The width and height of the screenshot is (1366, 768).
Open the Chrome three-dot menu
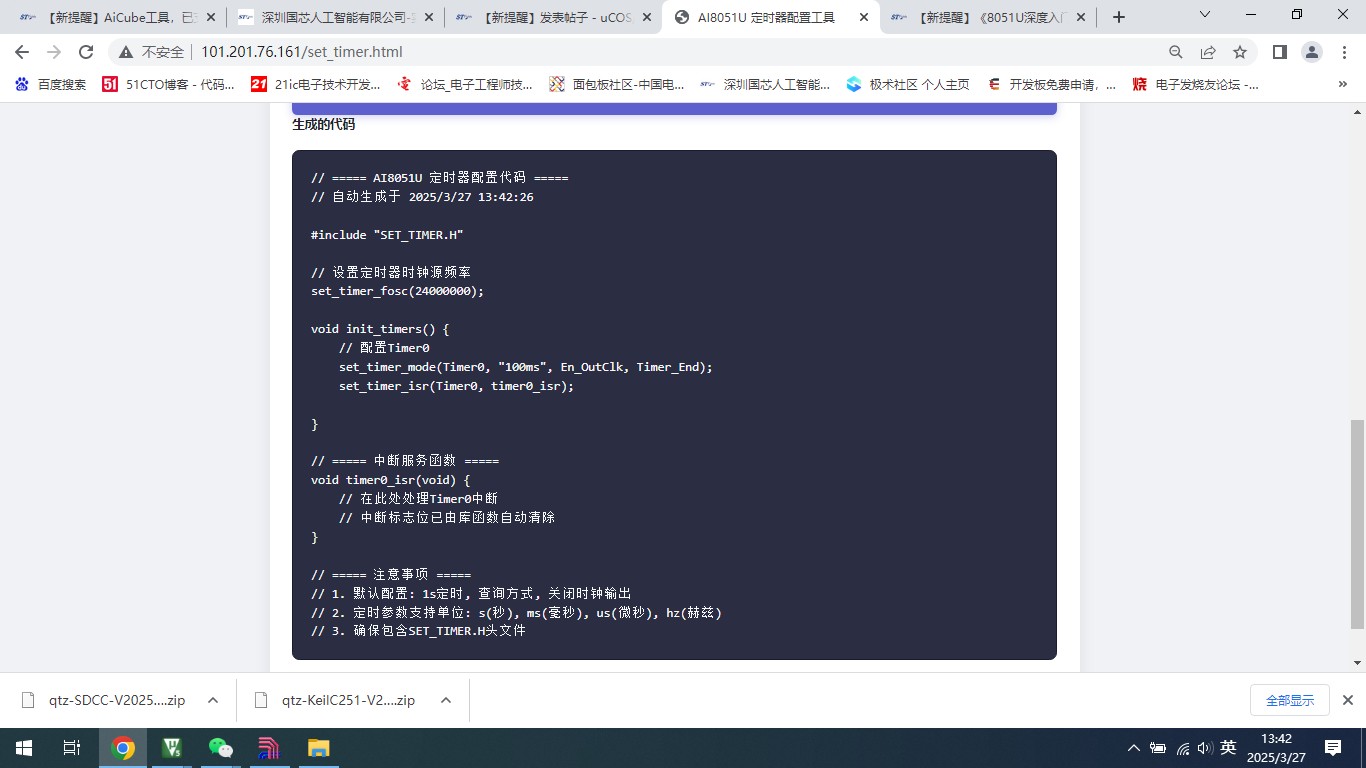[x=1343, y=52]
